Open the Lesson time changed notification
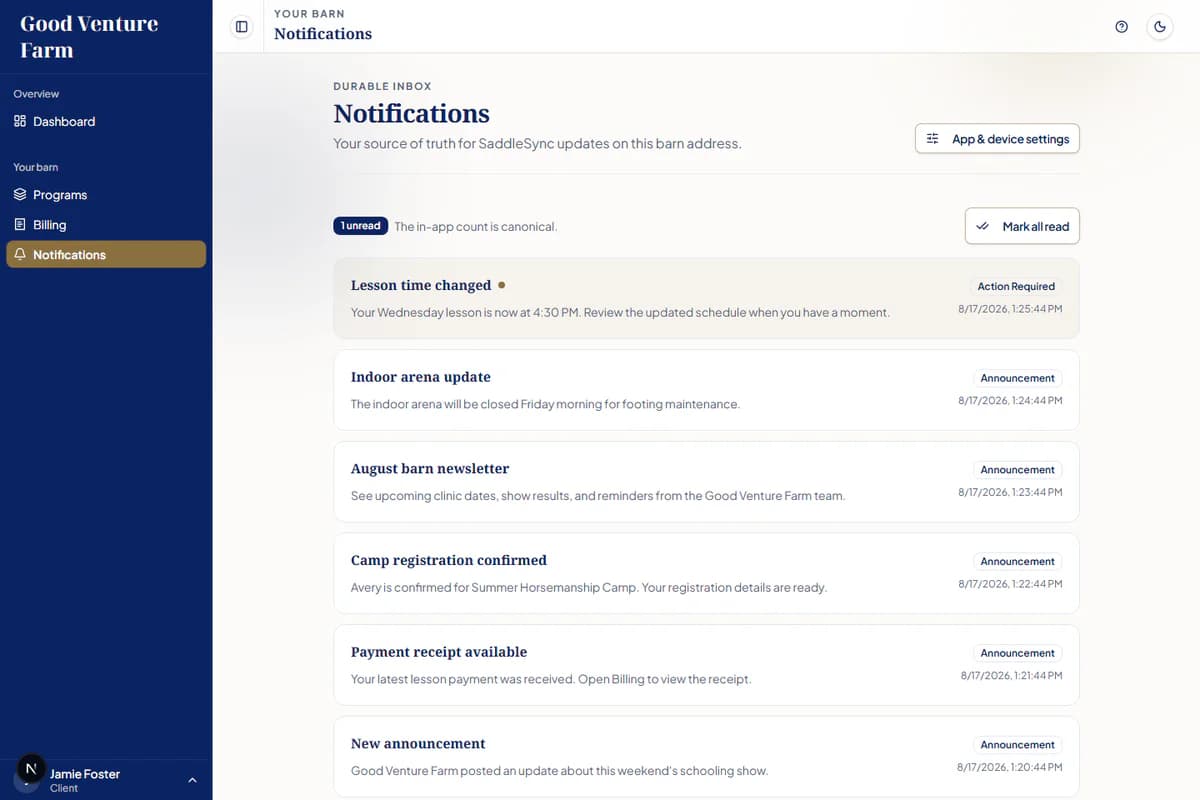Viewport: 1200px width, 800px height. (706, 298)
